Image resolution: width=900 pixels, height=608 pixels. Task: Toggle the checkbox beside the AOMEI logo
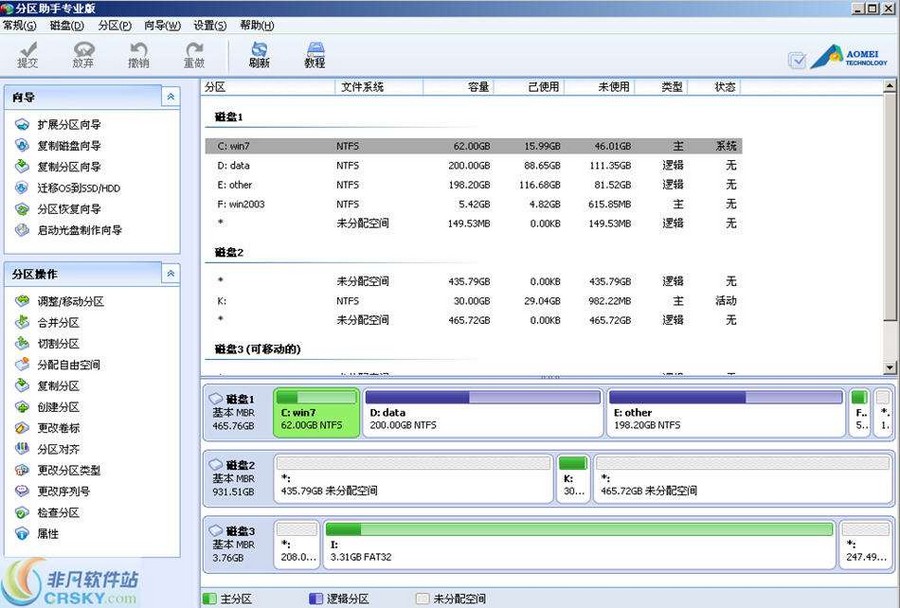point(797,60)
